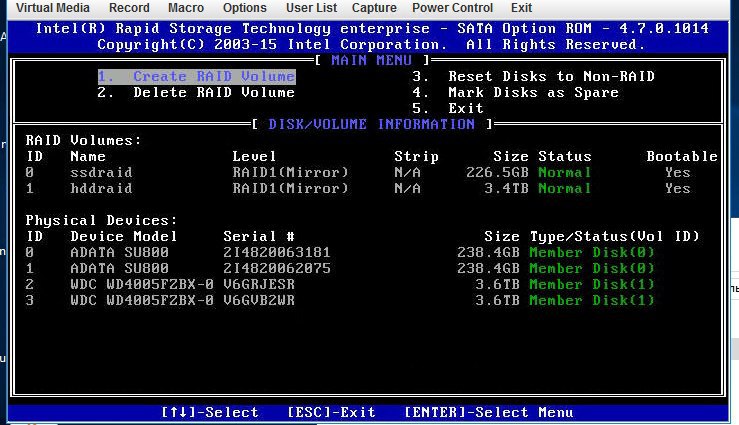
Task: Select Create RAID Volume option
Action: 197,76
